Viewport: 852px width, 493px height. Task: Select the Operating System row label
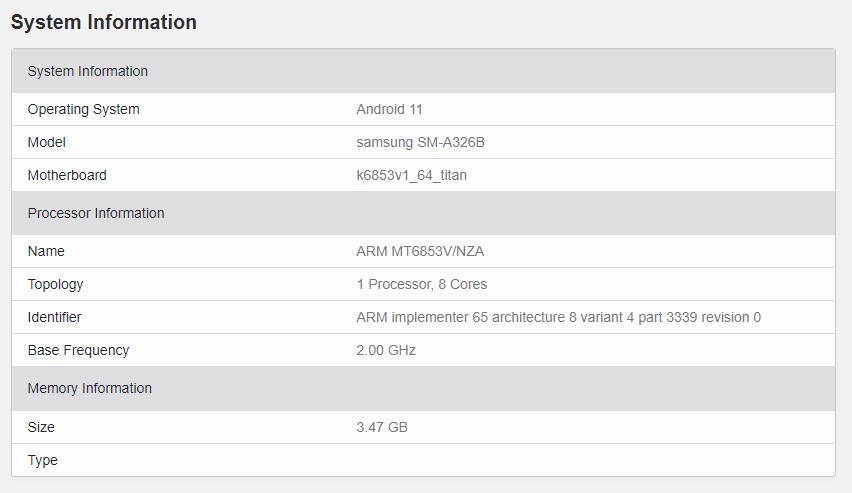tap(84, 109)
